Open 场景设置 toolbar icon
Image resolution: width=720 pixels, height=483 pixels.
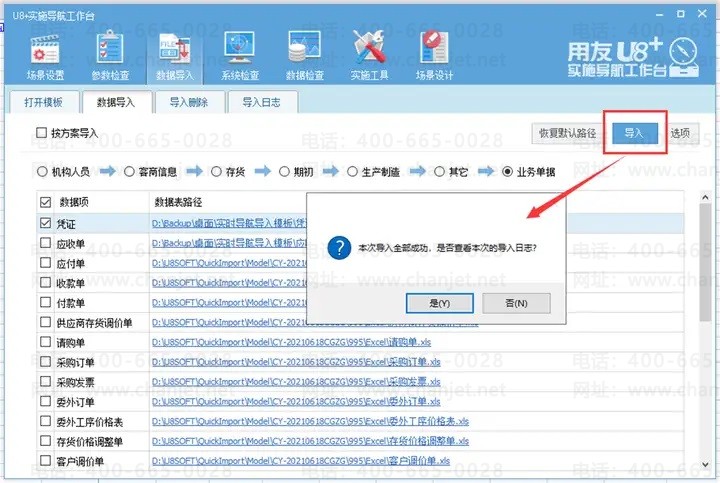pyautogui.click(x=45, y=57)
